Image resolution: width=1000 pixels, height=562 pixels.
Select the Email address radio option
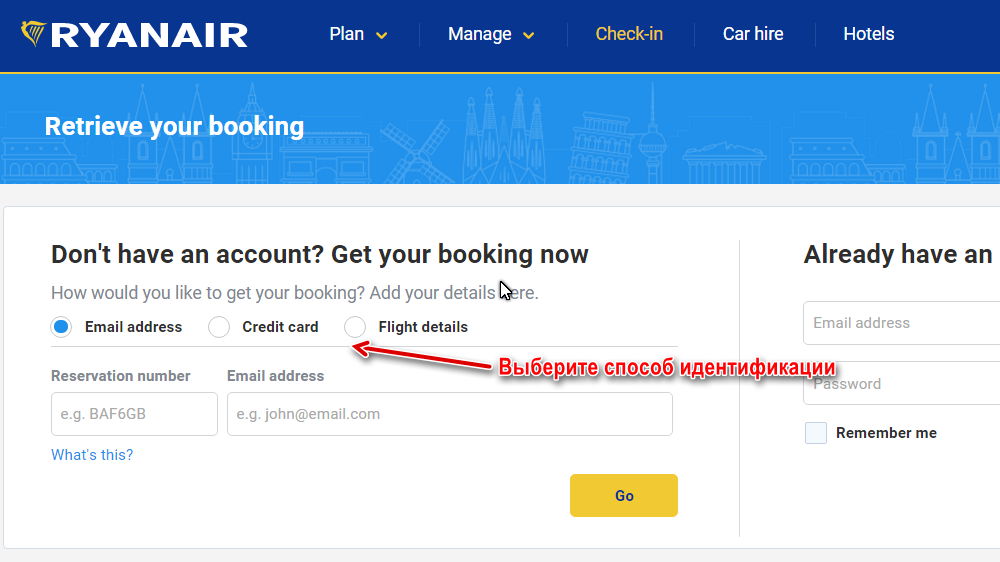click(61, 327)
